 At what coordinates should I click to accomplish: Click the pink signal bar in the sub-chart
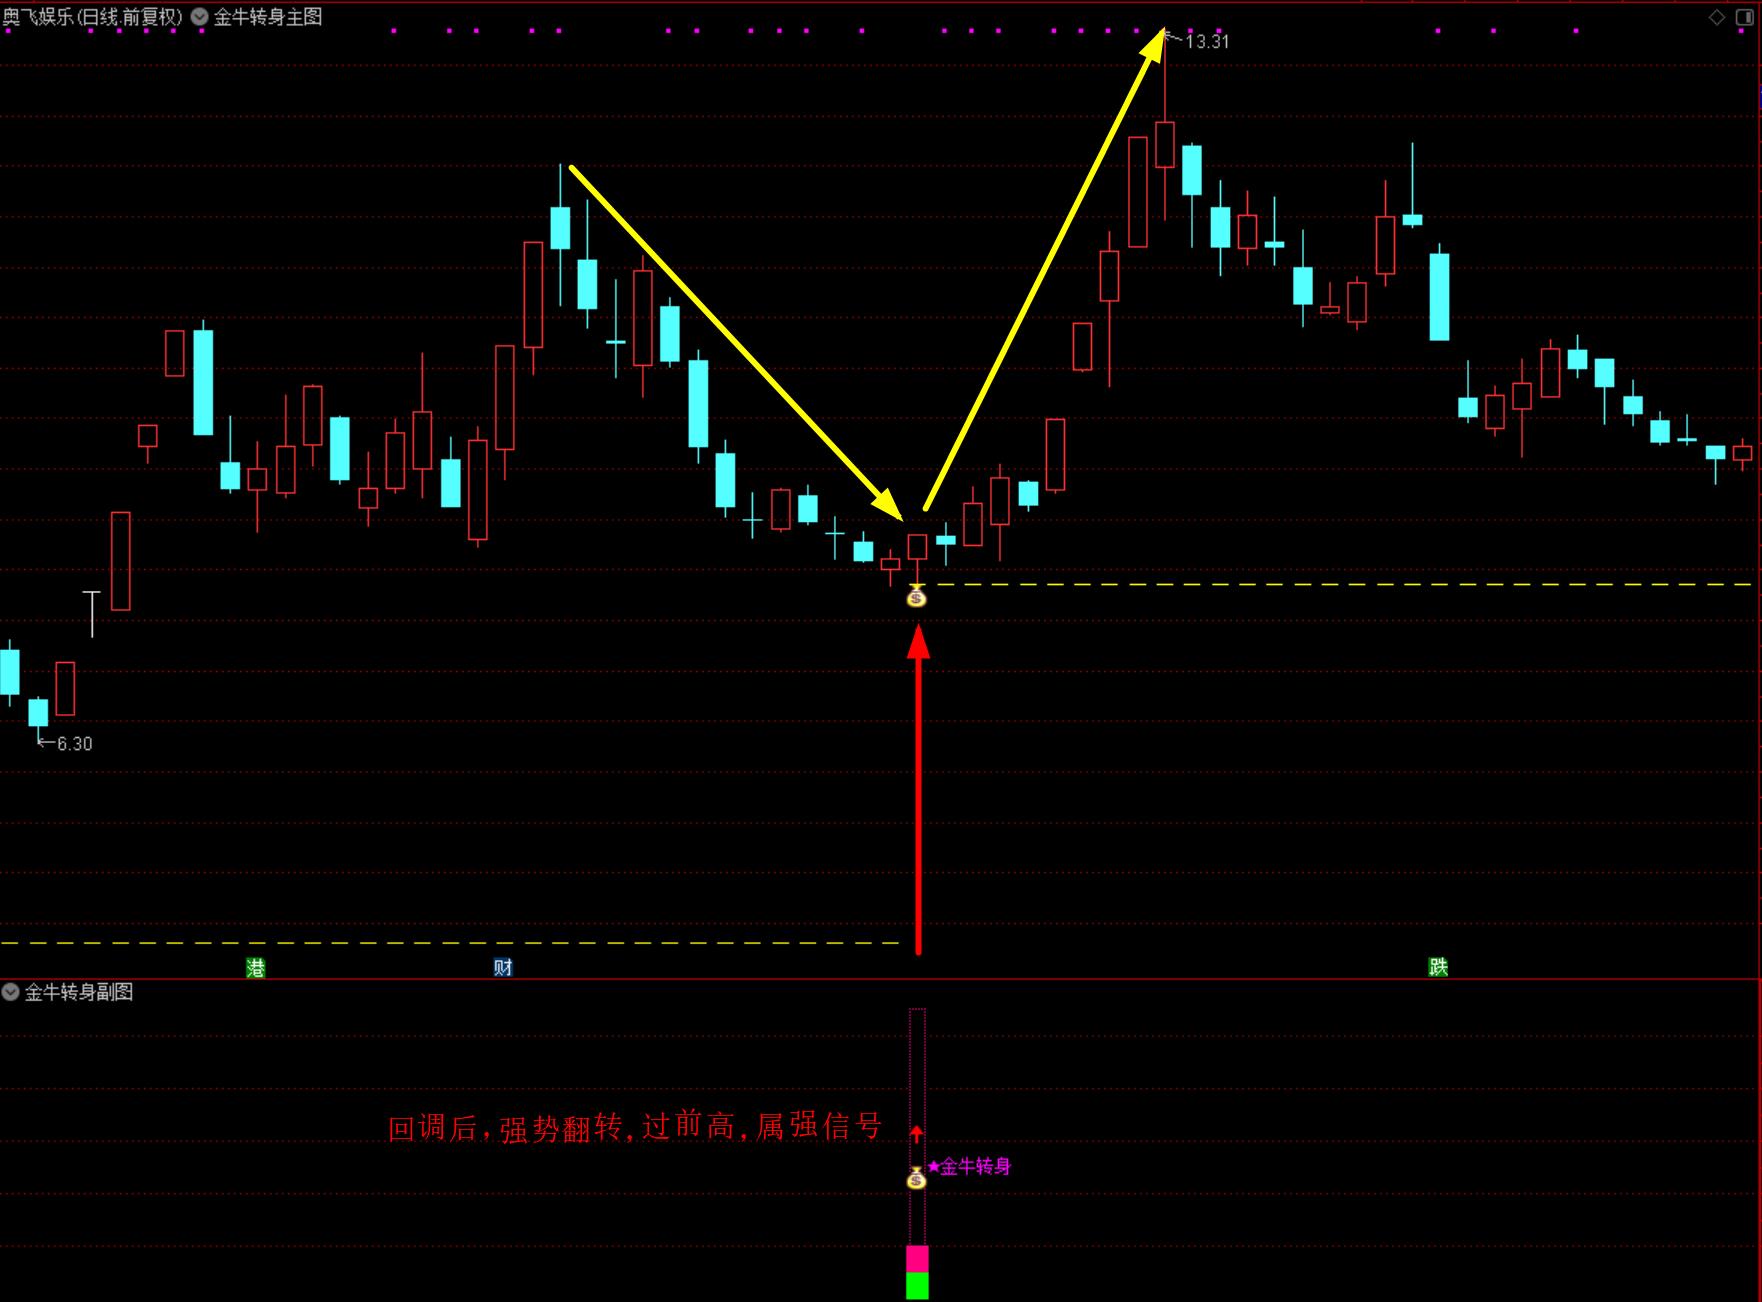(x=917, y=1259)
